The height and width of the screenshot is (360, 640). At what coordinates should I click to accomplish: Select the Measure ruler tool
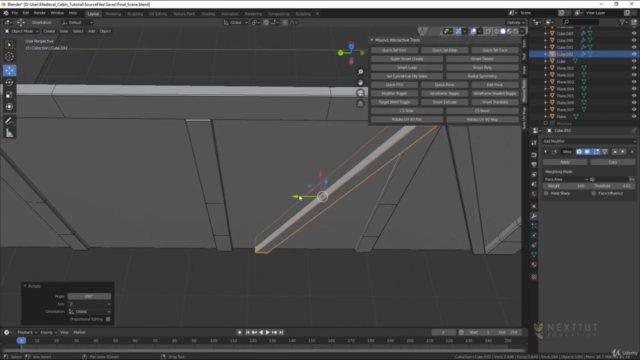pyautogui.click(x=9, y=133)
